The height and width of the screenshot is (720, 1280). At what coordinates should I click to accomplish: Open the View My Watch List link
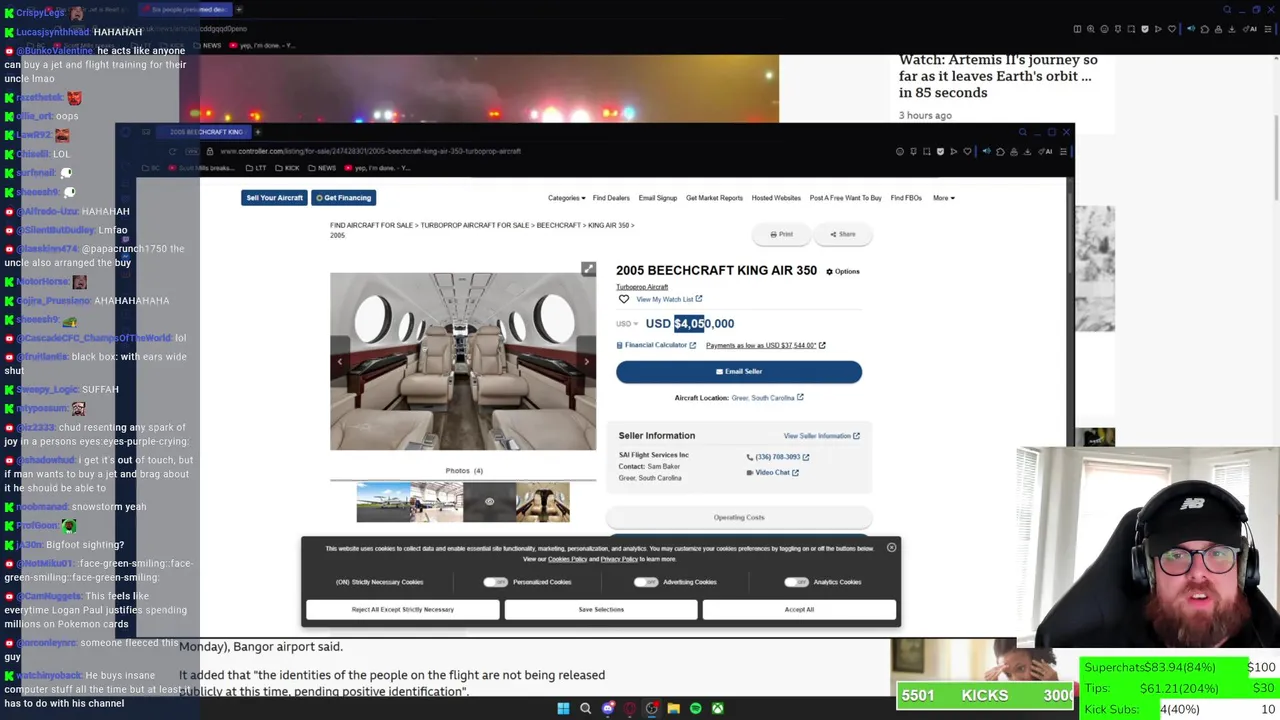coord(669,299)
